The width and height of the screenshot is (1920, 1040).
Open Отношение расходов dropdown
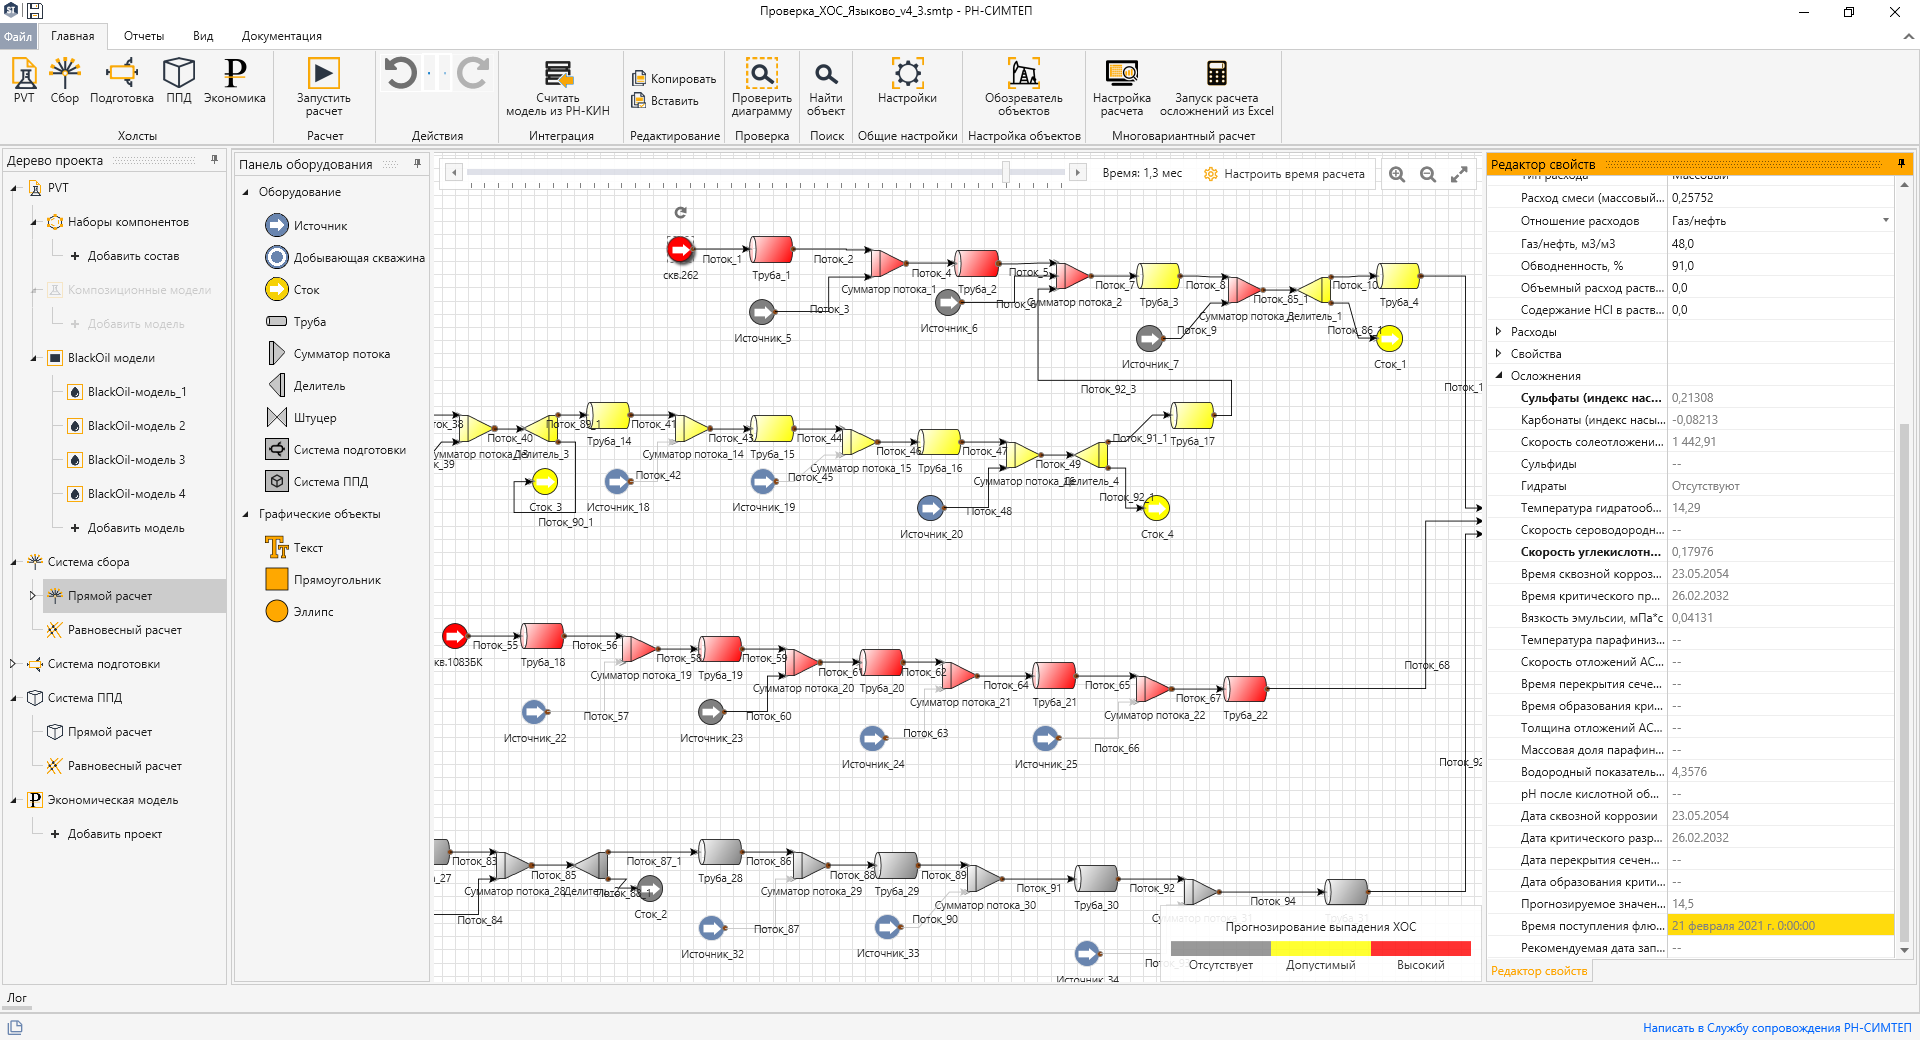[1886, 220]
